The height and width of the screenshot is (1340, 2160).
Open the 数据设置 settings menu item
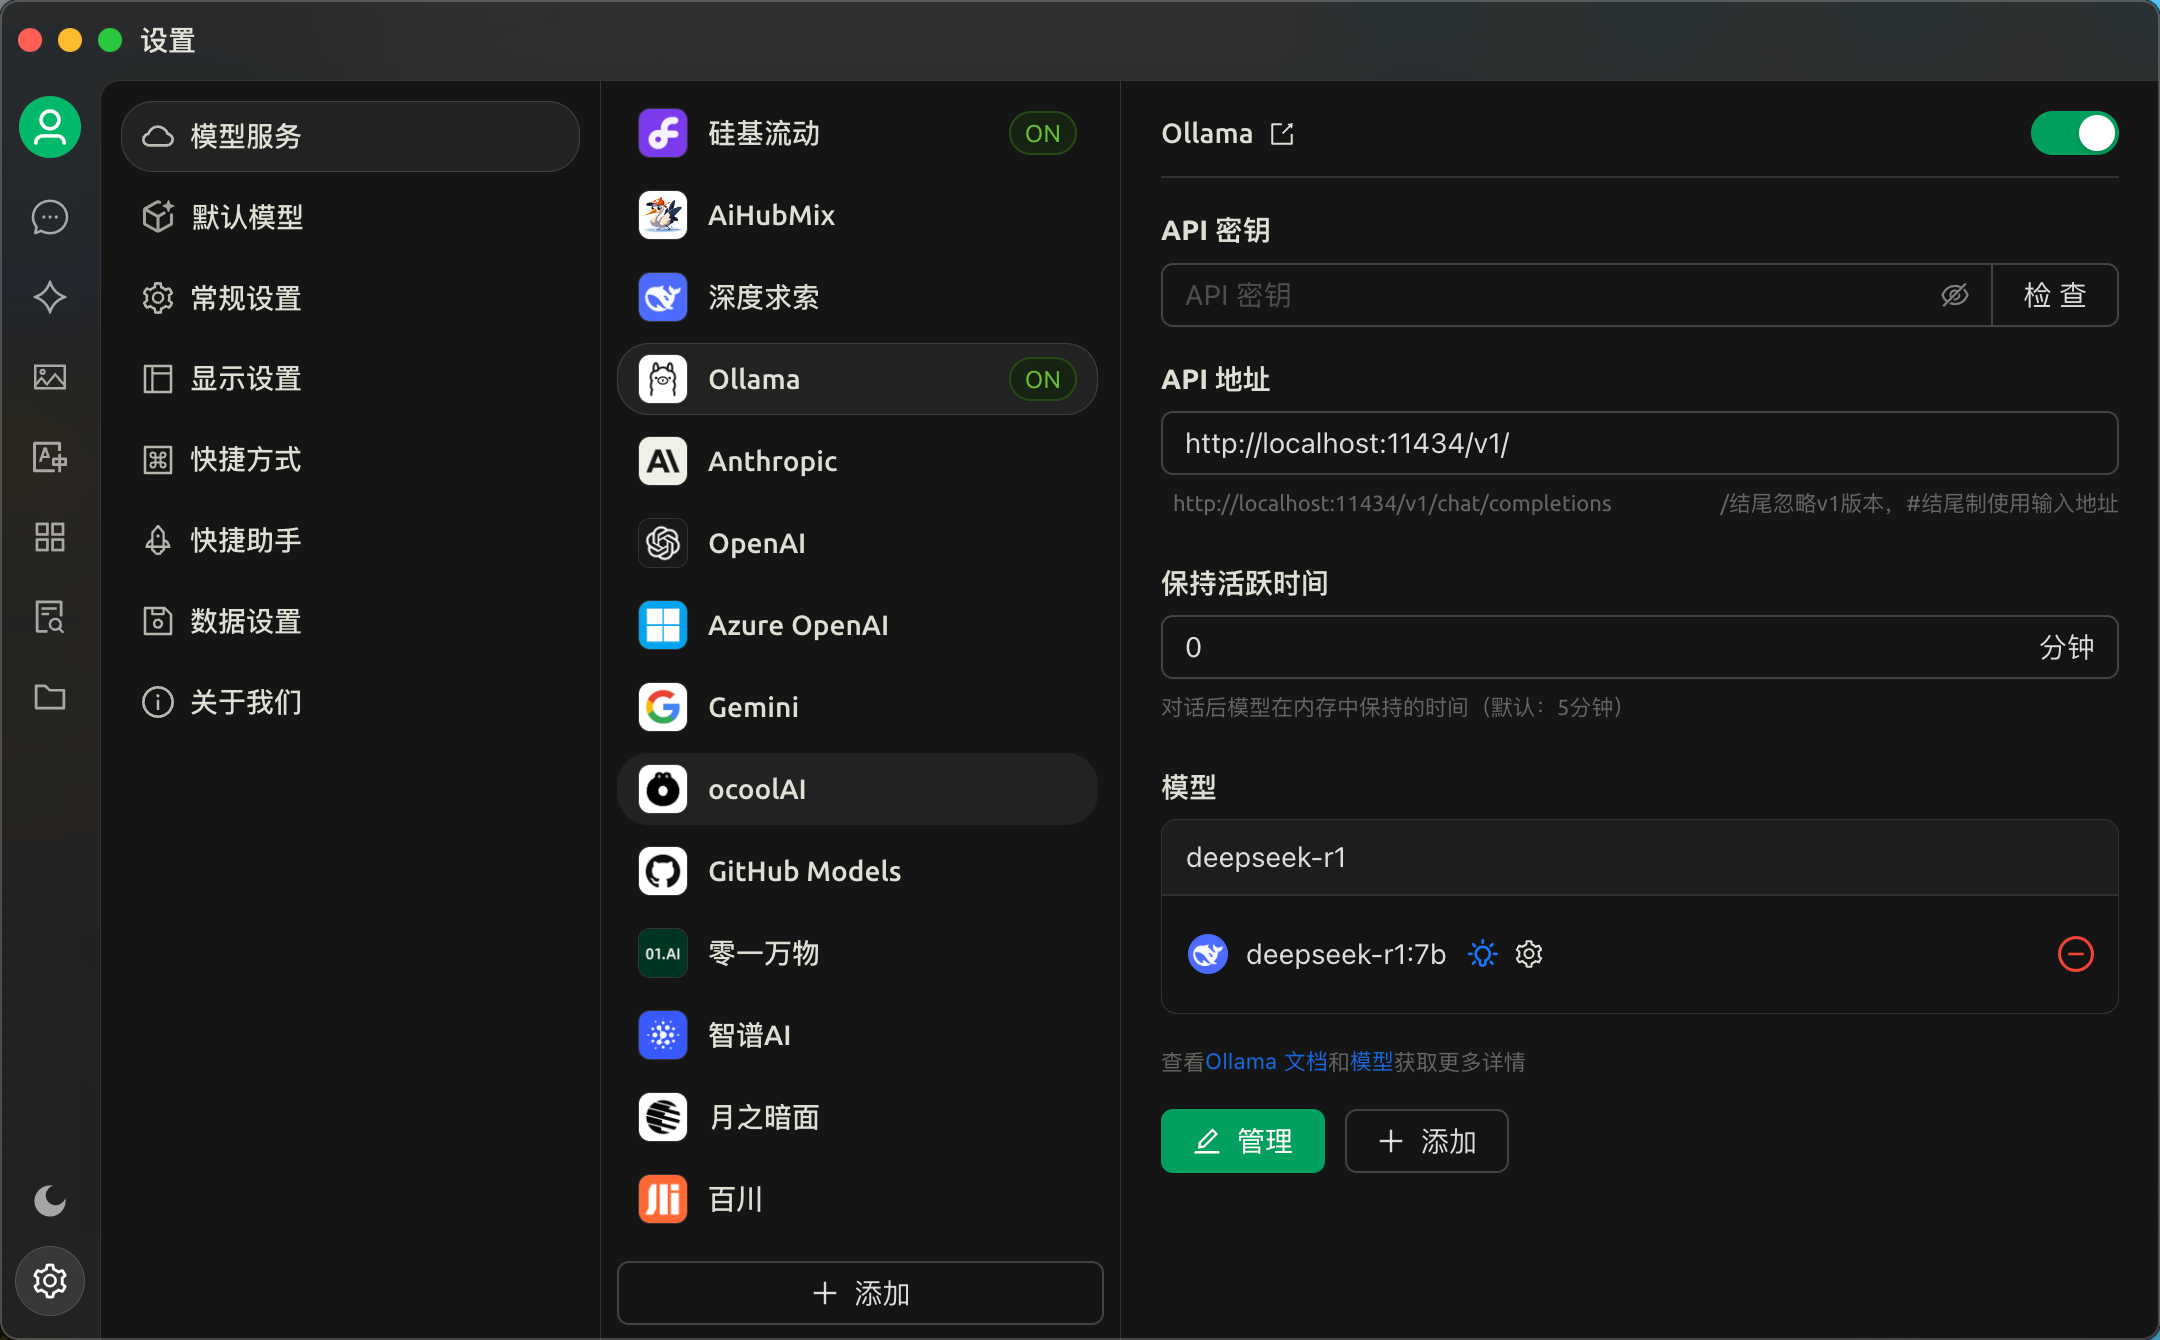[x=247, y=621]
